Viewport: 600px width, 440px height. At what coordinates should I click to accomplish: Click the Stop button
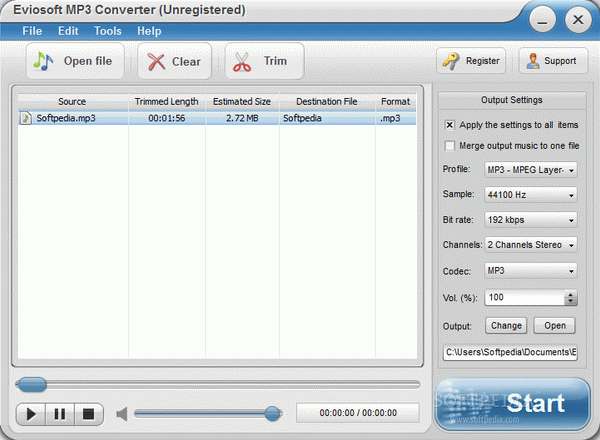pyautogui.click(x=89, y=414)
